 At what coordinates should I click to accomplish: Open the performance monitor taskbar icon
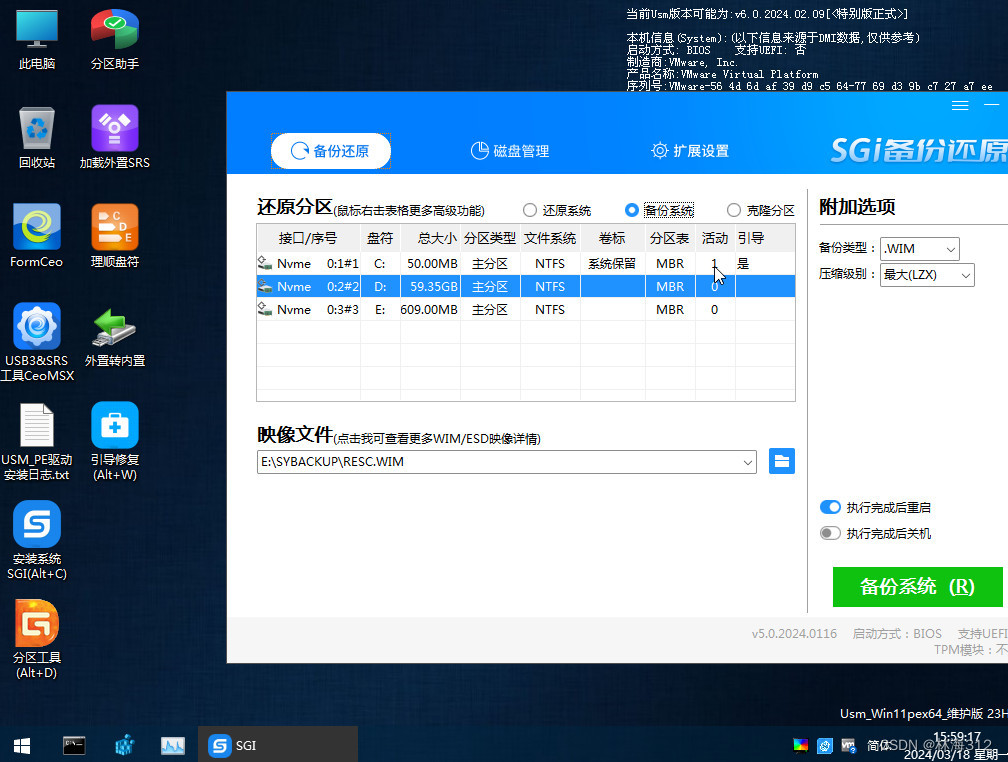[173, 745]
